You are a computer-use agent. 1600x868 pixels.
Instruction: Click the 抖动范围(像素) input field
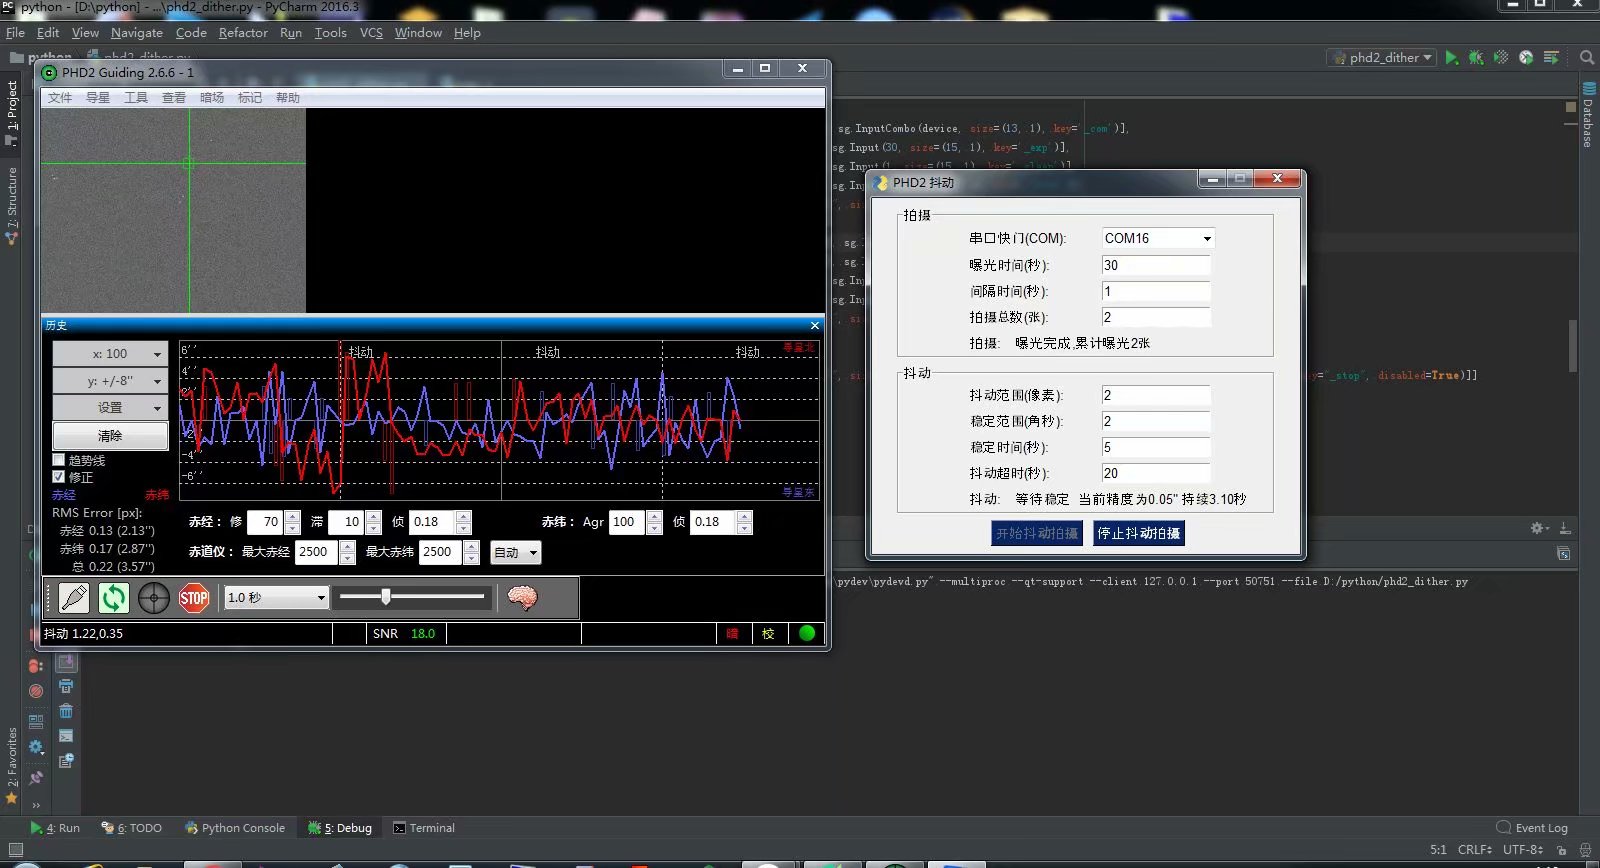1156,395
